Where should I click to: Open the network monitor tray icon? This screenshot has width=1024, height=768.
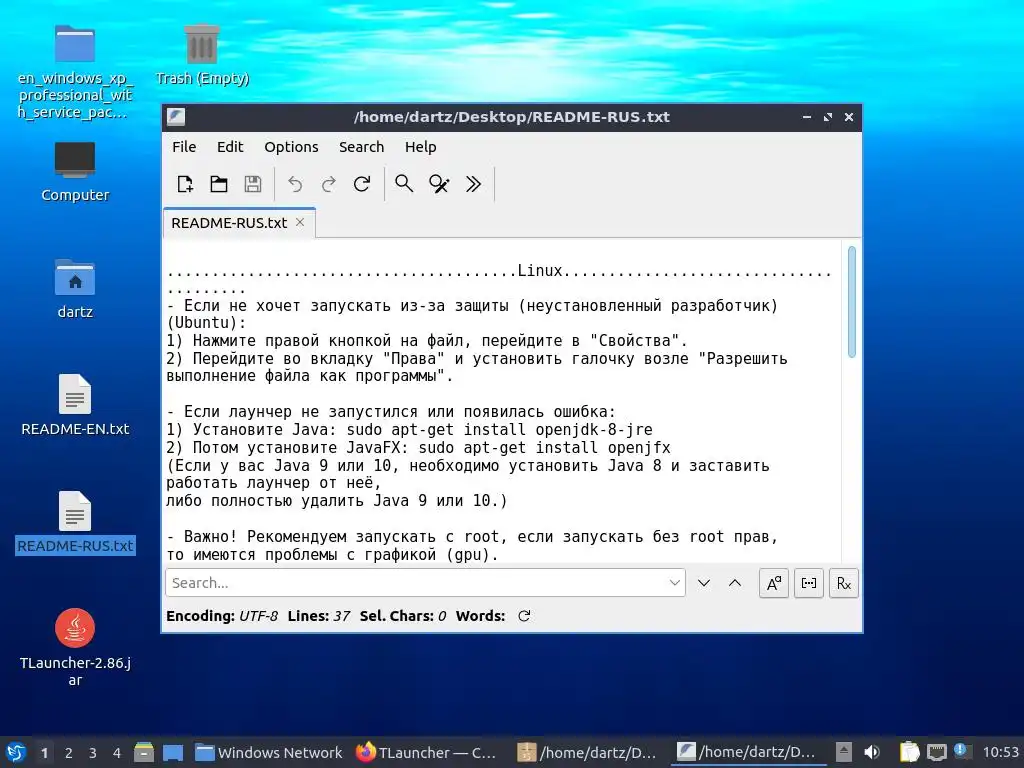click(x=936, y=752)
